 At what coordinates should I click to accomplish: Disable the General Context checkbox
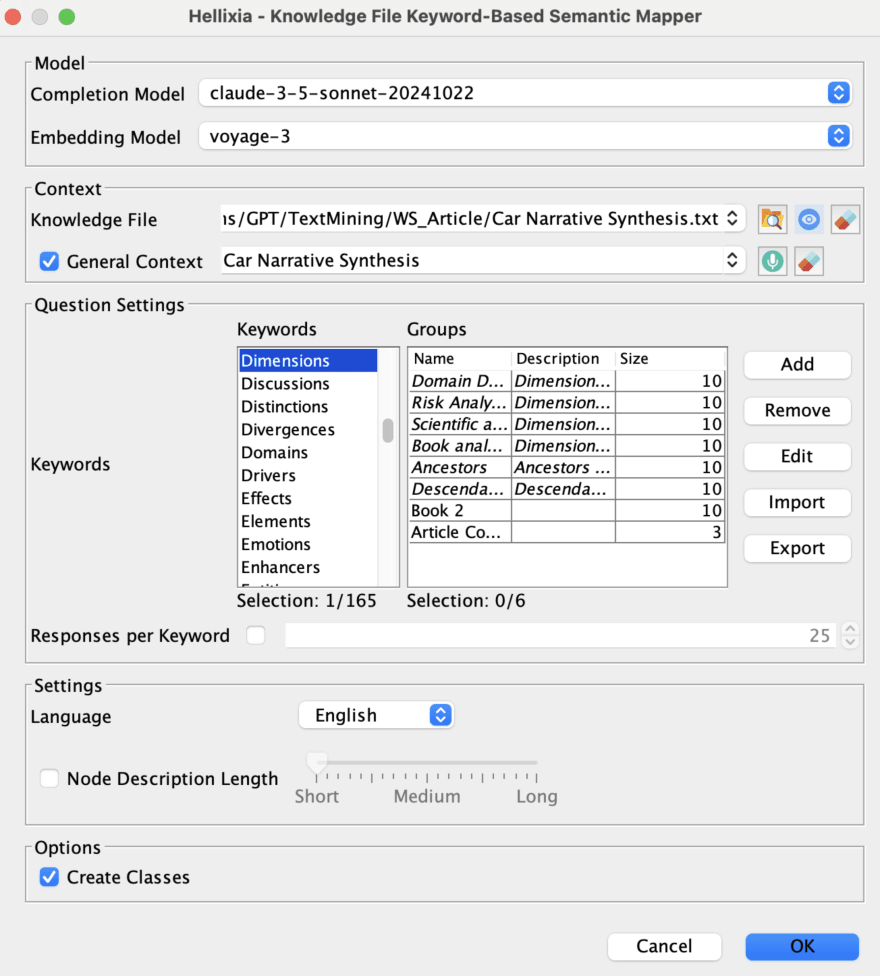click(x=49, y=261)
